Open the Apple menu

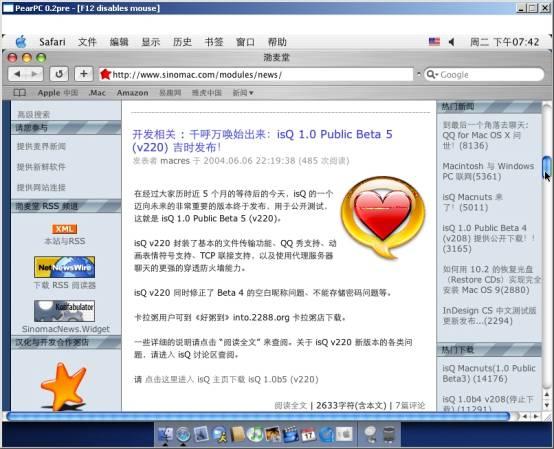pos(21,42)
